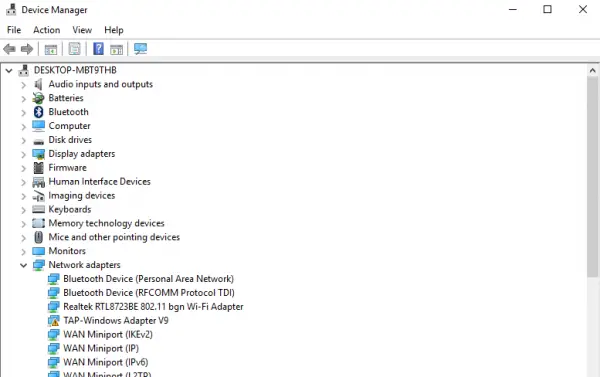Expand the Keyboards category
Image resolution: width=600 pixels, height=377 pixels.
click(23, 210)
